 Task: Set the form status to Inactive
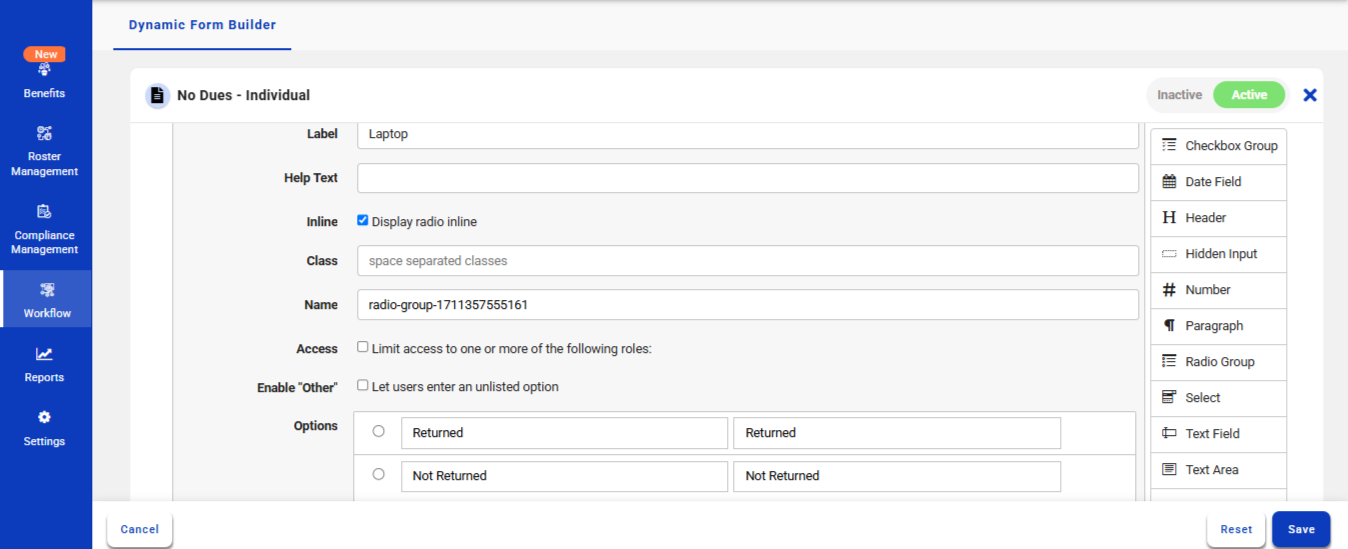(1179, 95)
